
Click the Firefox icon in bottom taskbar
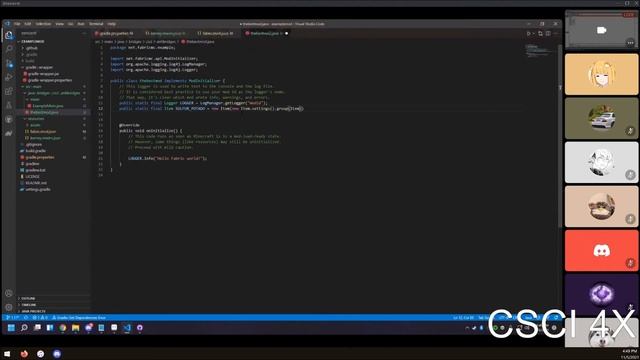point(24,354)
